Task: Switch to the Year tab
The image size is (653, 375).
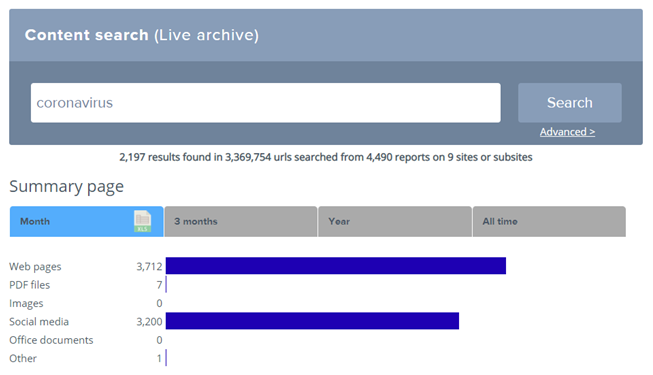Action: click(395, 222)
